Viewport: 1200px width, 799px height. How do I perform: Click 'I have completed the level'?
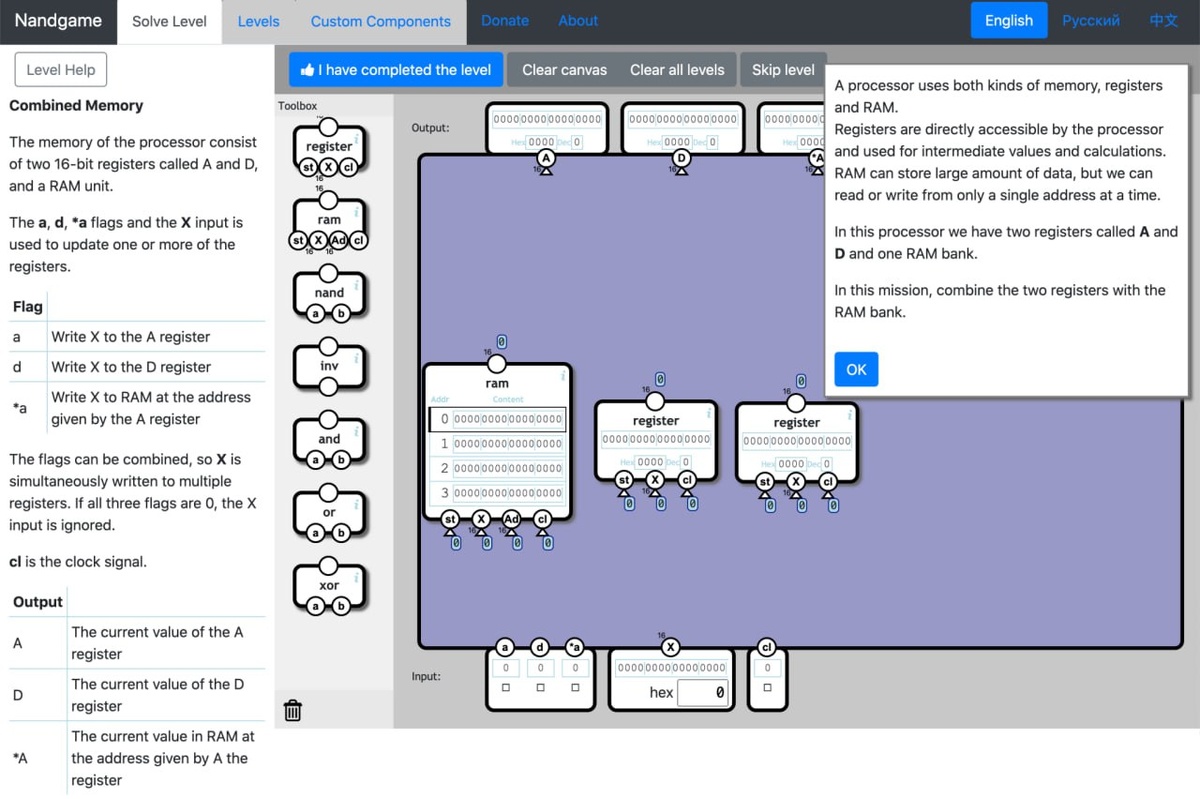(396, 70)
